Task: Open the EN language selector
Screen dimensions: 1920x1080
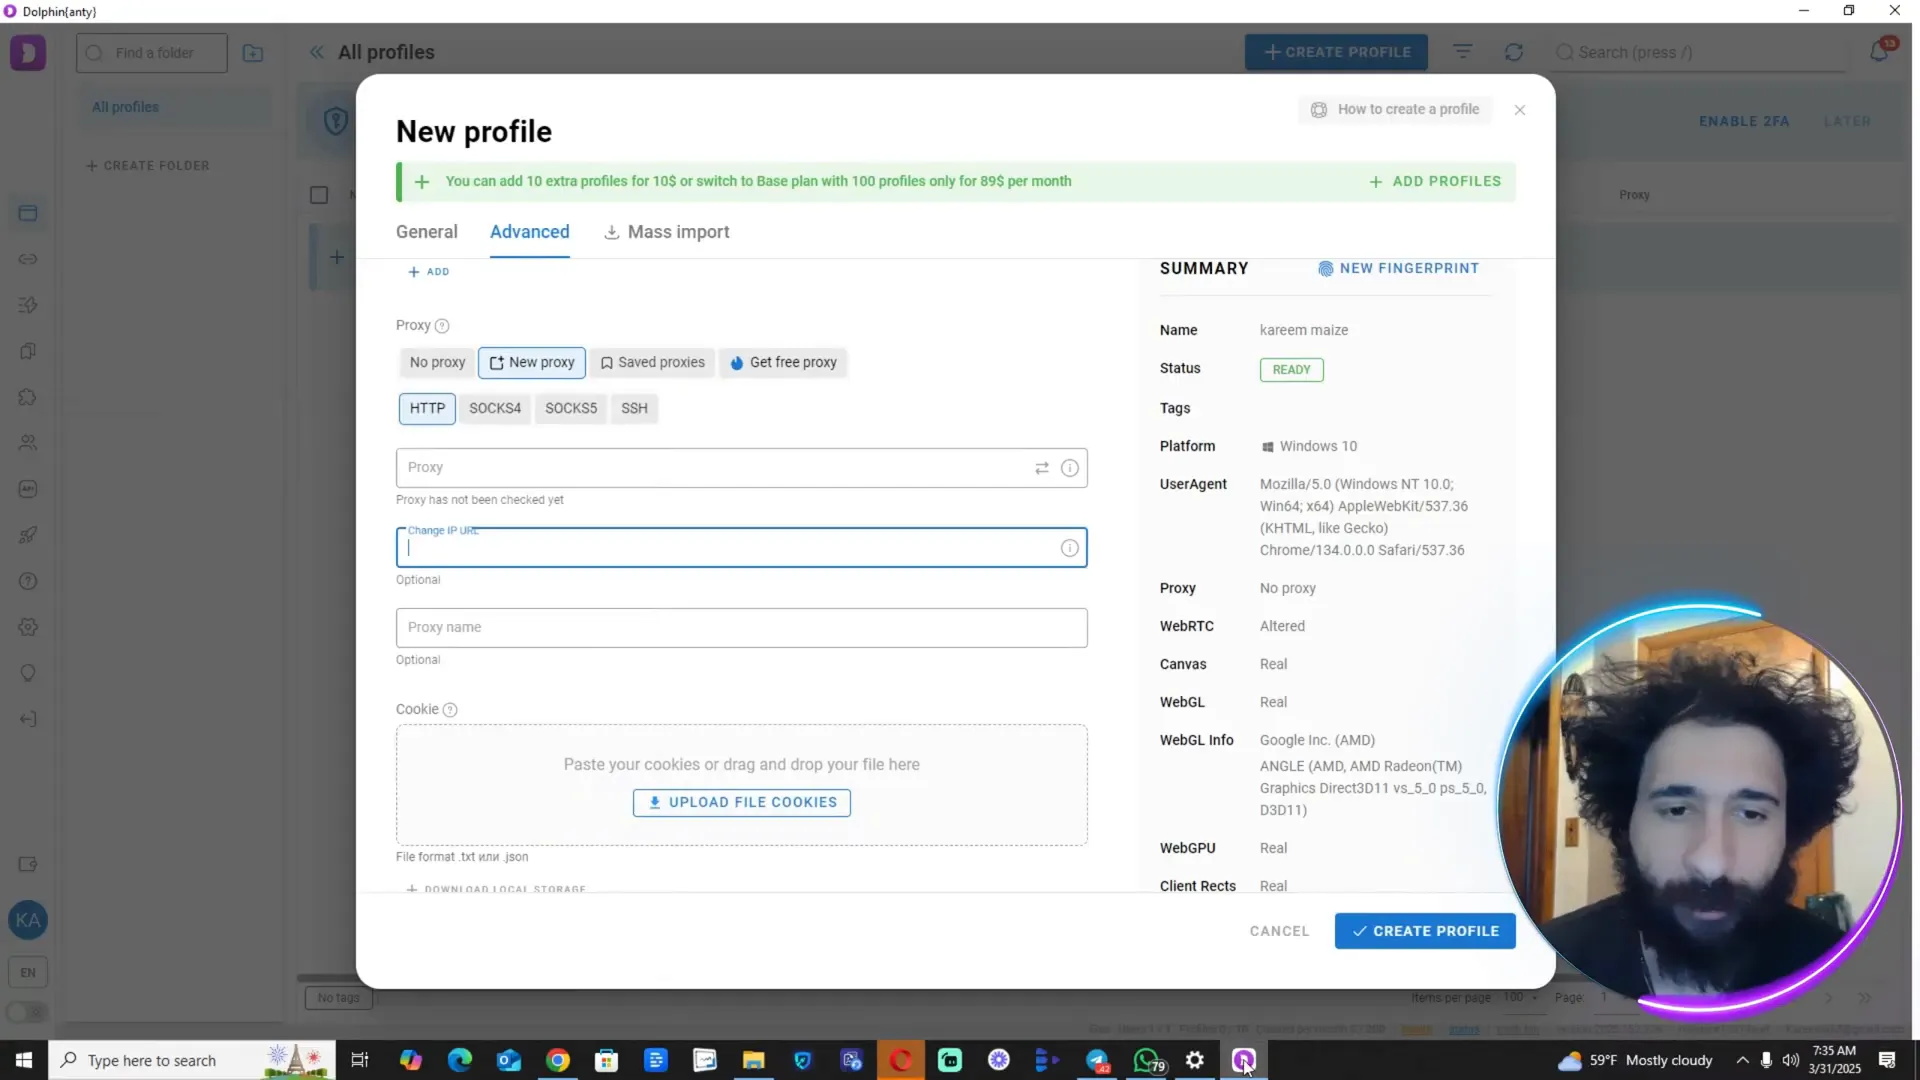Action: tap(28, 972)
